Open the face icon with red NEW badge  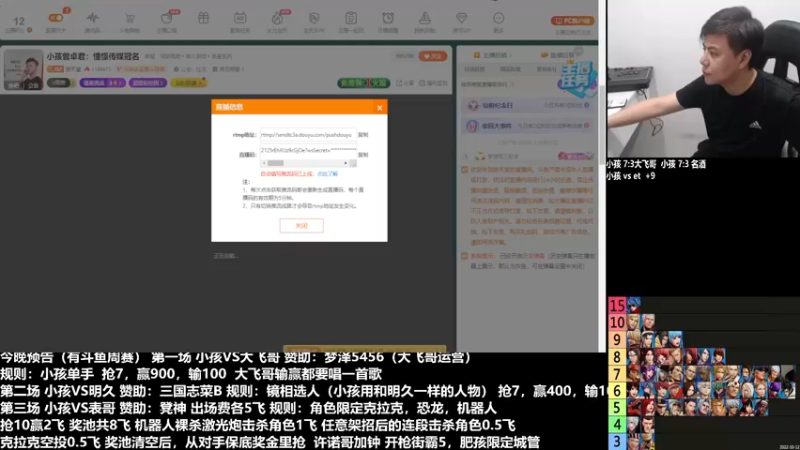pyautogui.click(x=167, y=18)
